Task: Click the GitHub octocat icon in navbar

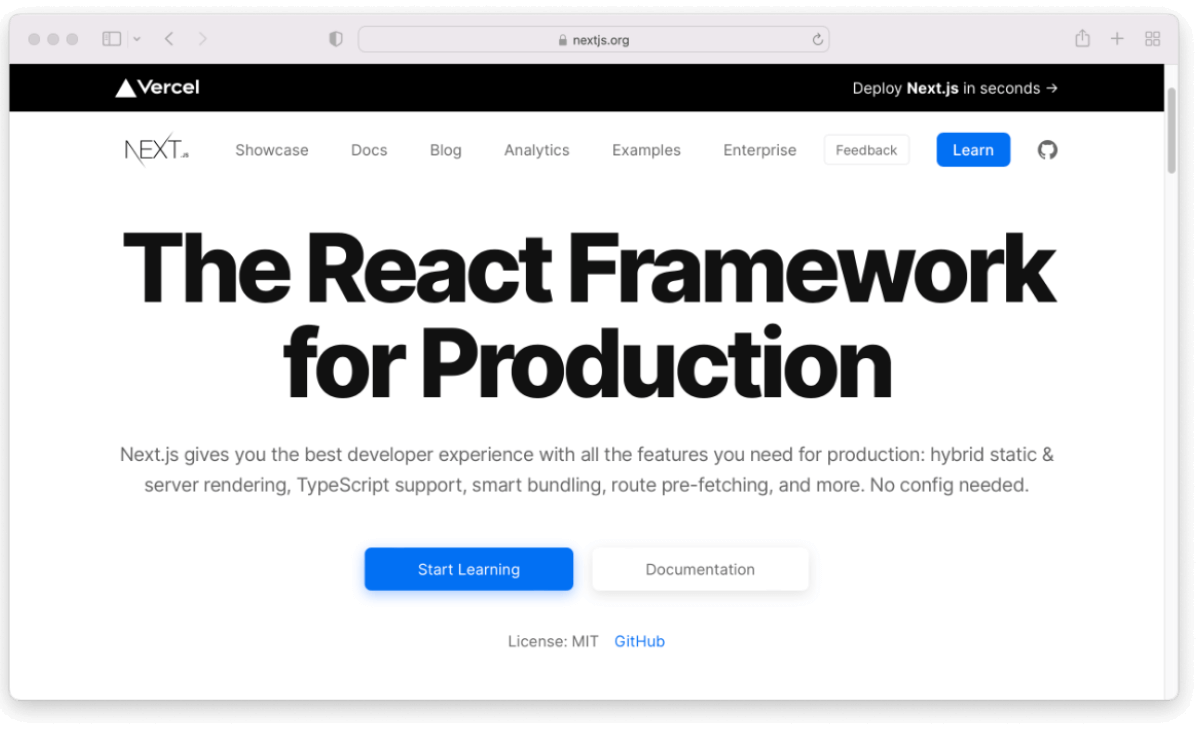Action: [1047, 150]
